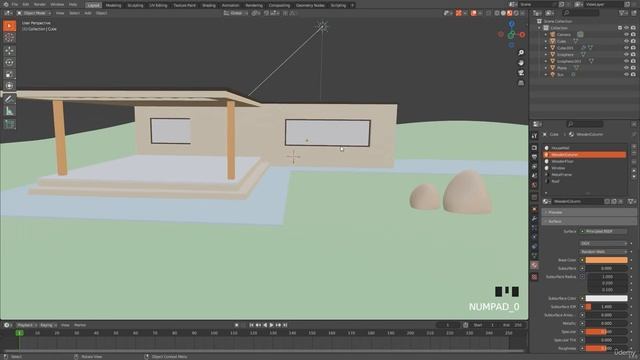Viewport: 640px width, 360px height.
Task: Switch to the Shading workspace tab
Action: pos(209,5)
